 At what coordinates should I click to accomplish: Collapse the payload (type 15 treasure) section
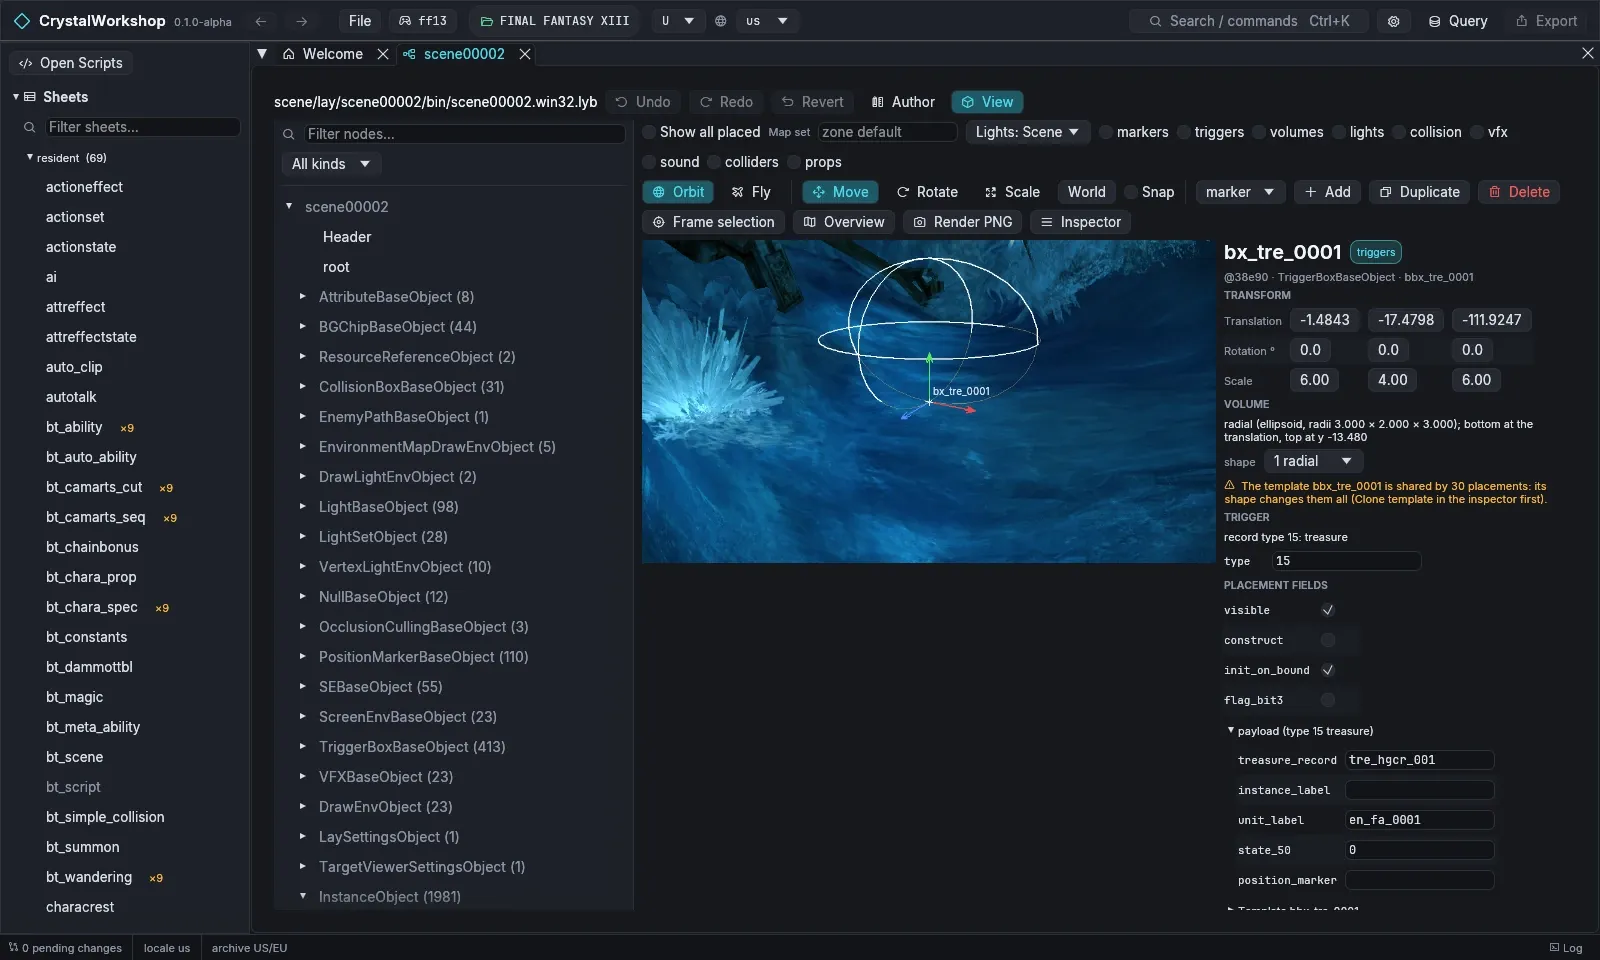click(x=1231, y=731)
